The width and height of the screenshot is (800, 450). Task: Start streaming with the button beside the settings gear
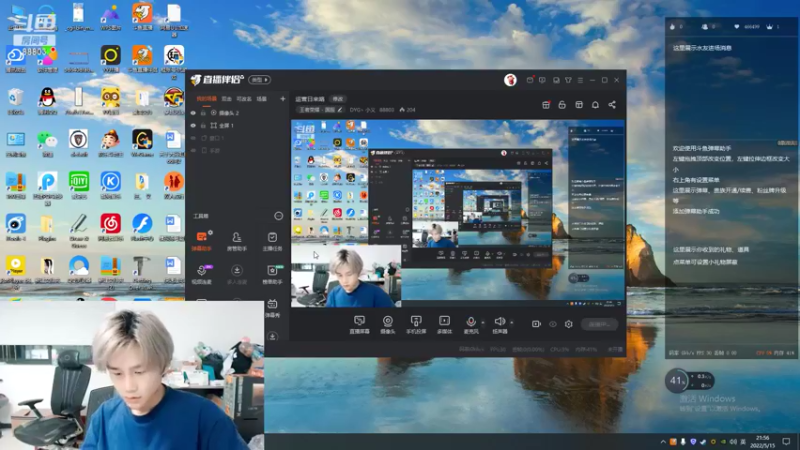tap(599, 324)
